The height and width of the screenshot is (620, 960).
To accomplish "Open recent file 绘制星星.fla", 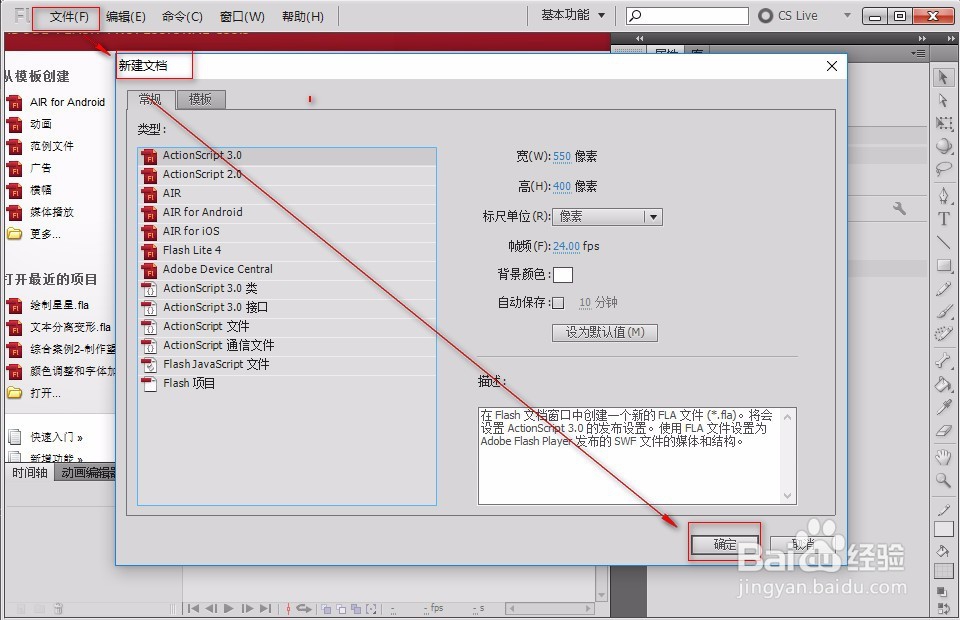I will 59,305.
